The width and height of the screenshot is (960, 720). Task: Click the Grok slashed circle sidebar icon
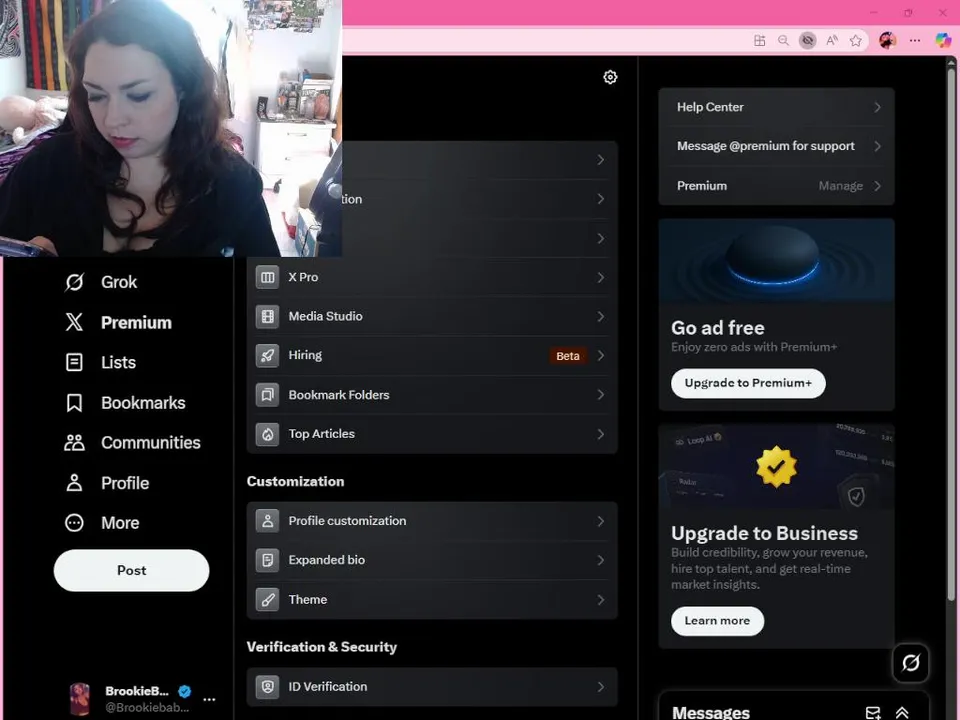coord(74,282)
